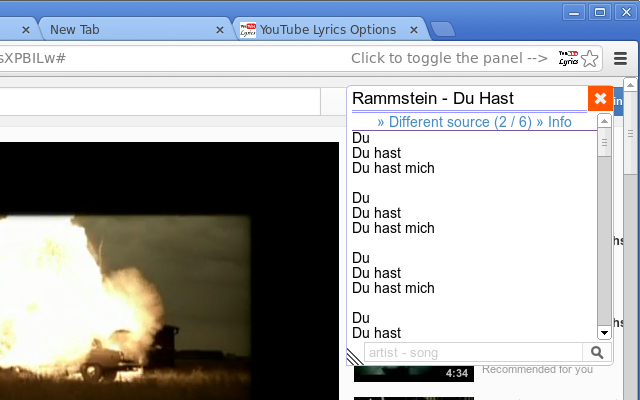Click the YouTube search box on page

160,101
